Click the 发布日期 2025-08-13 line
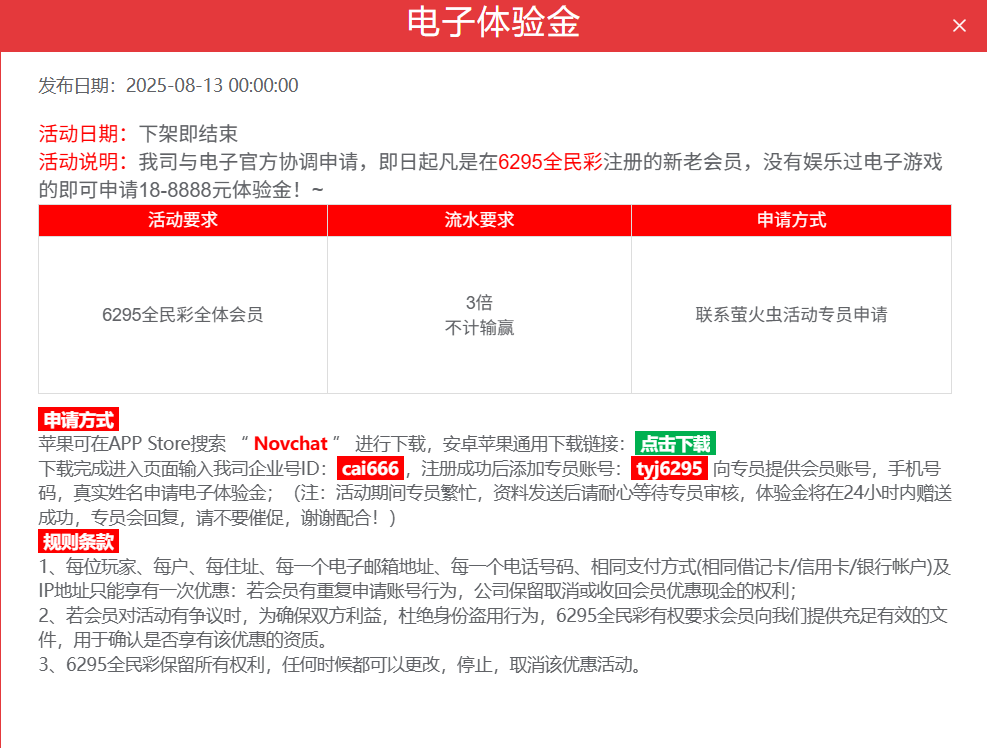Viewport: 987px width, 748px height. tap(168, 86)
